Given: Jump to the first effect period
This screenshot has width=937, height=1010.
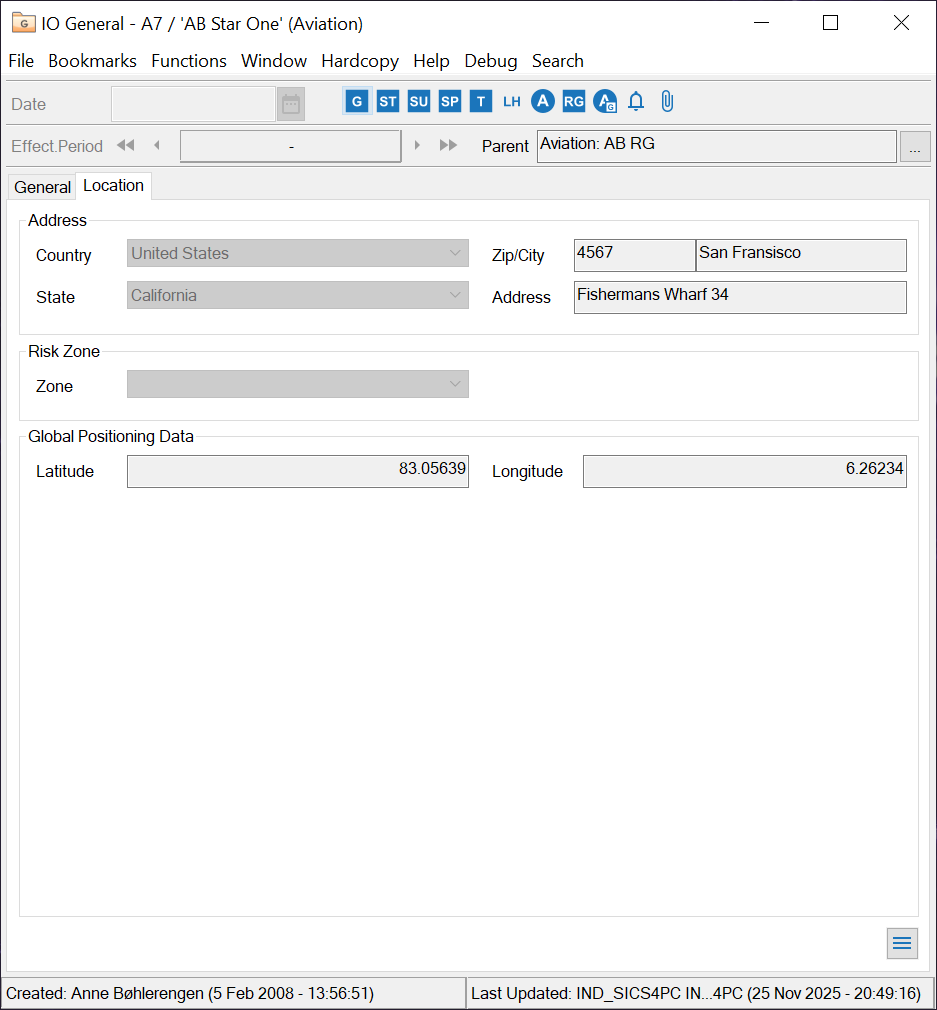Looking at the screenshot, I should [125, 146].
